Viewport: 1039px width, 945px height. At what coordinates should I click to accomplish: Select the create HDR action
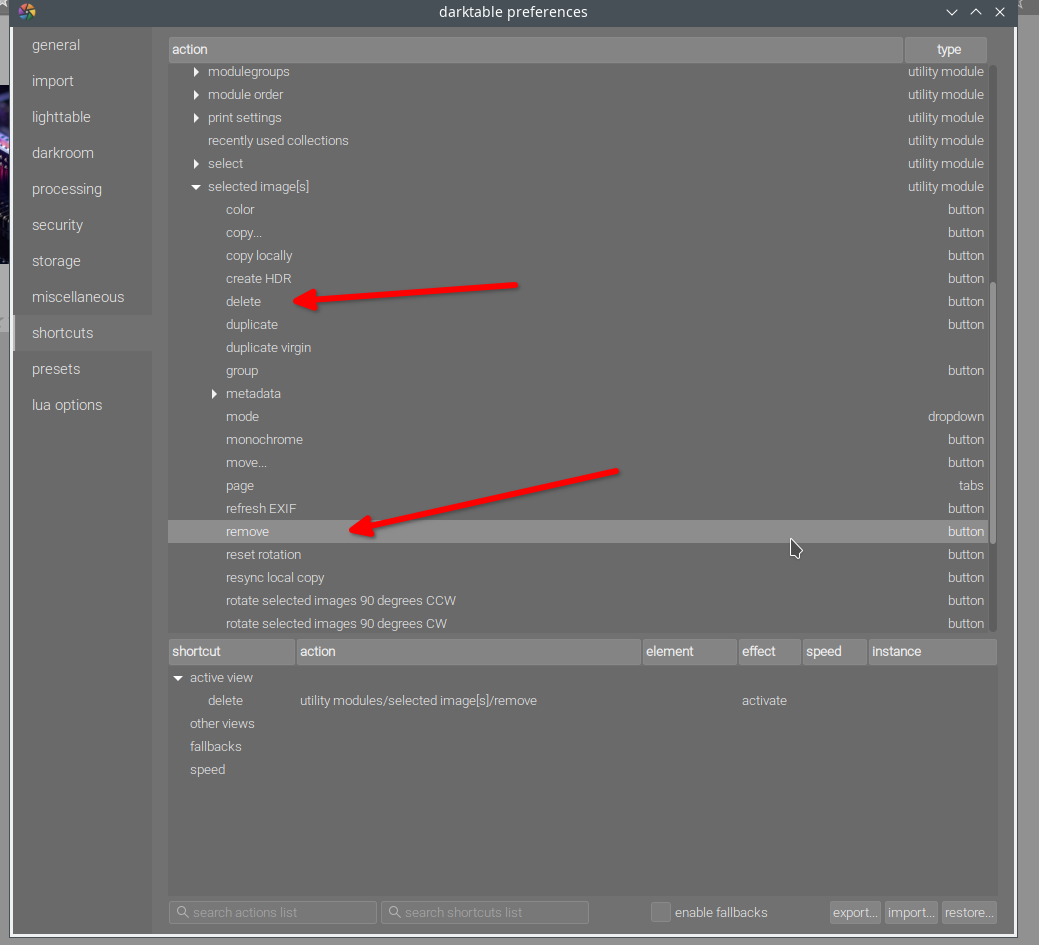point(258,278)
